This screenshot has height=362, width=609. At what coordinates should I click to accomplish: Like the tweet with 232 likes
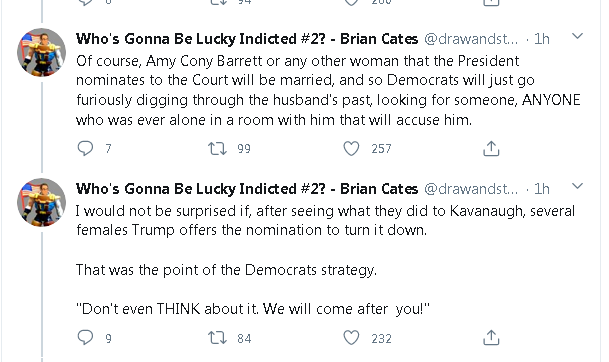click(x=351, y=338)
